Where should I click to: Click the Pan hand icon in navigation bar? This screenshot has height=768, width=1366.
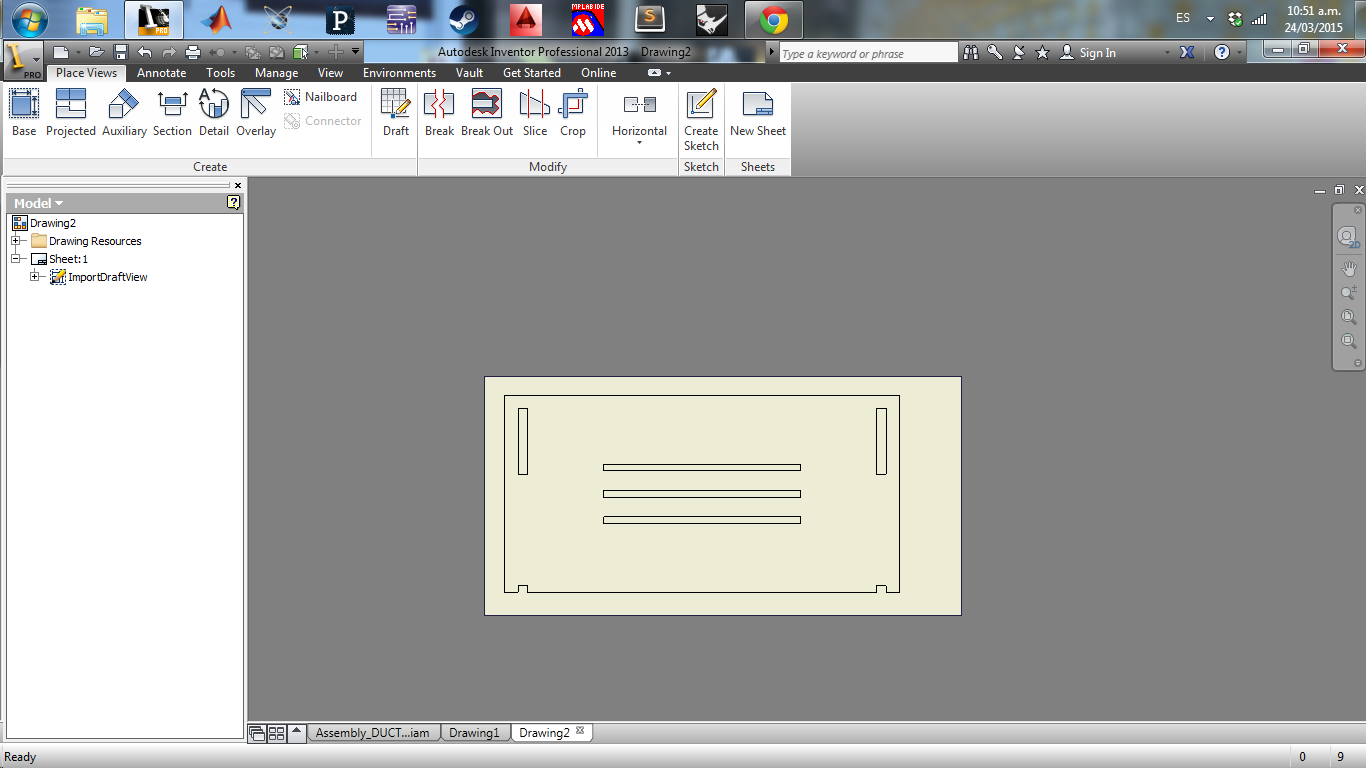1349,268
